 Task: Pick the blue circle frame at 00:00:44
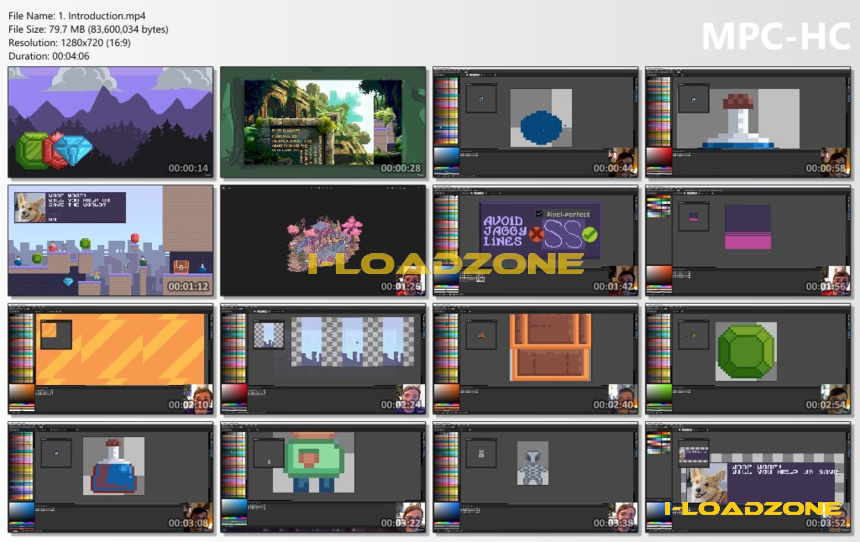tap(535, 122)
